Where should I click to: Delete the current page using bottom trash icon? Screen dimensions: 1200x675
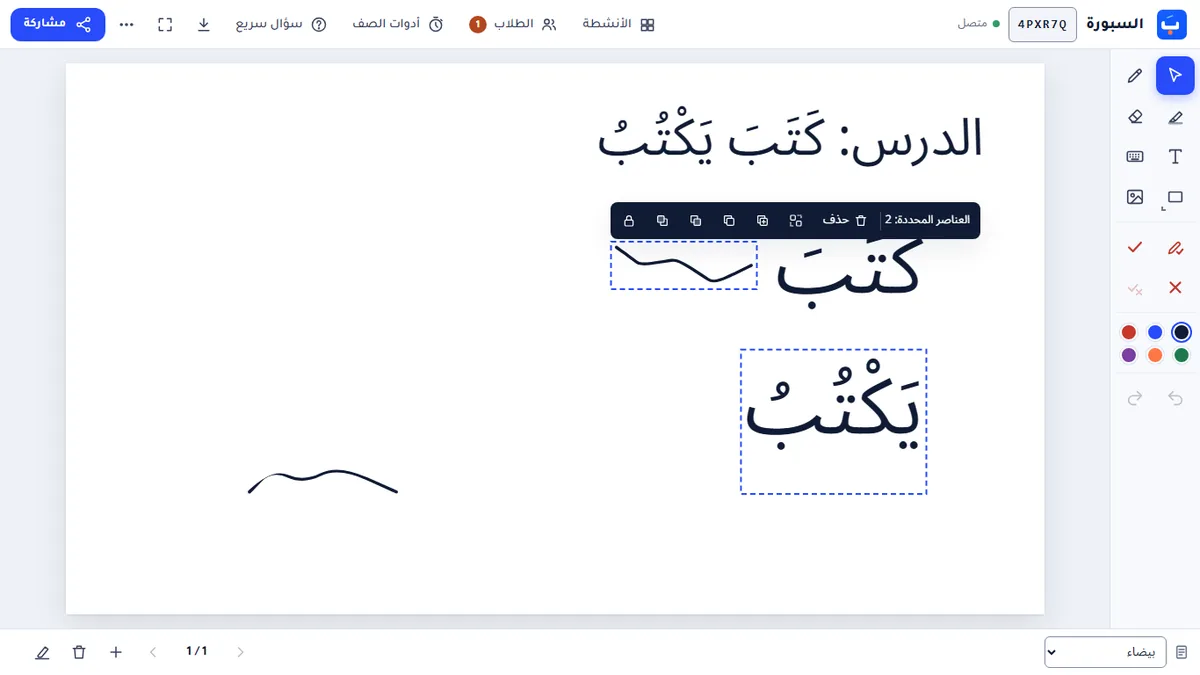79,652
